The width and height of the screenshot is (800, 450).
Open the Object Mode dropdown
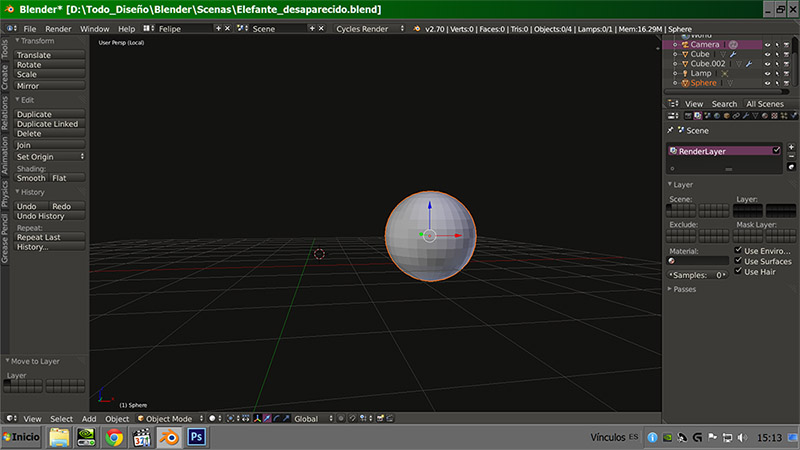pyautogui.click(x=170, y=418)
